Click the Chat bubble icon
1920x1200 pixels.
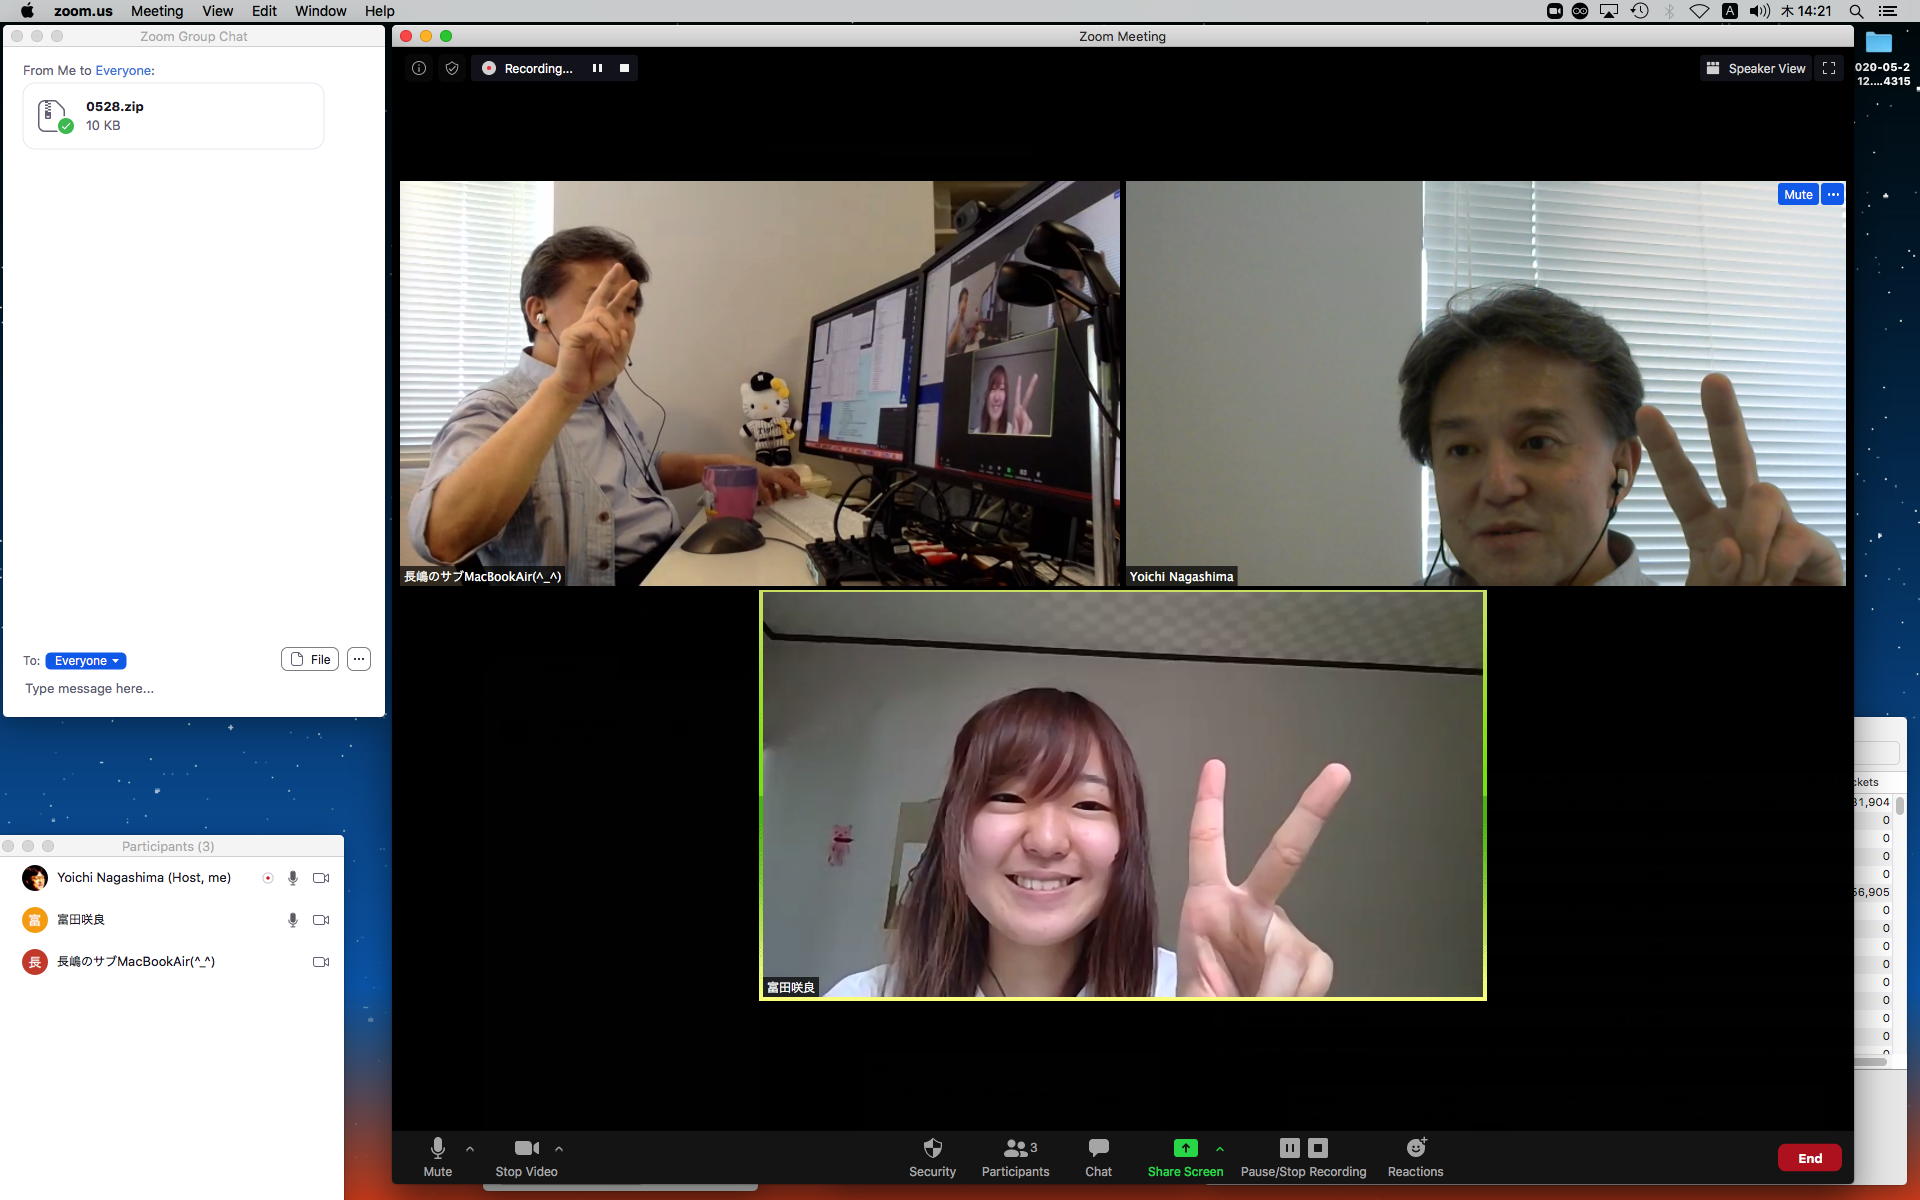coord(1098,1149)
